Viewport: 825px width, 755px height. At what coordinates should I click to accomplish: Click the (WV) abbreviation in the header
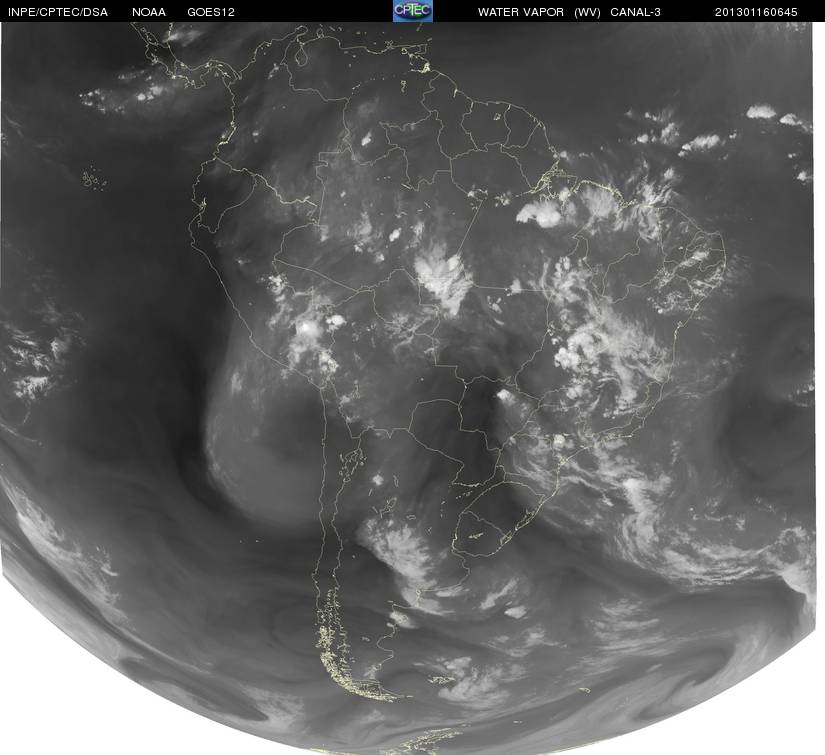587,12
